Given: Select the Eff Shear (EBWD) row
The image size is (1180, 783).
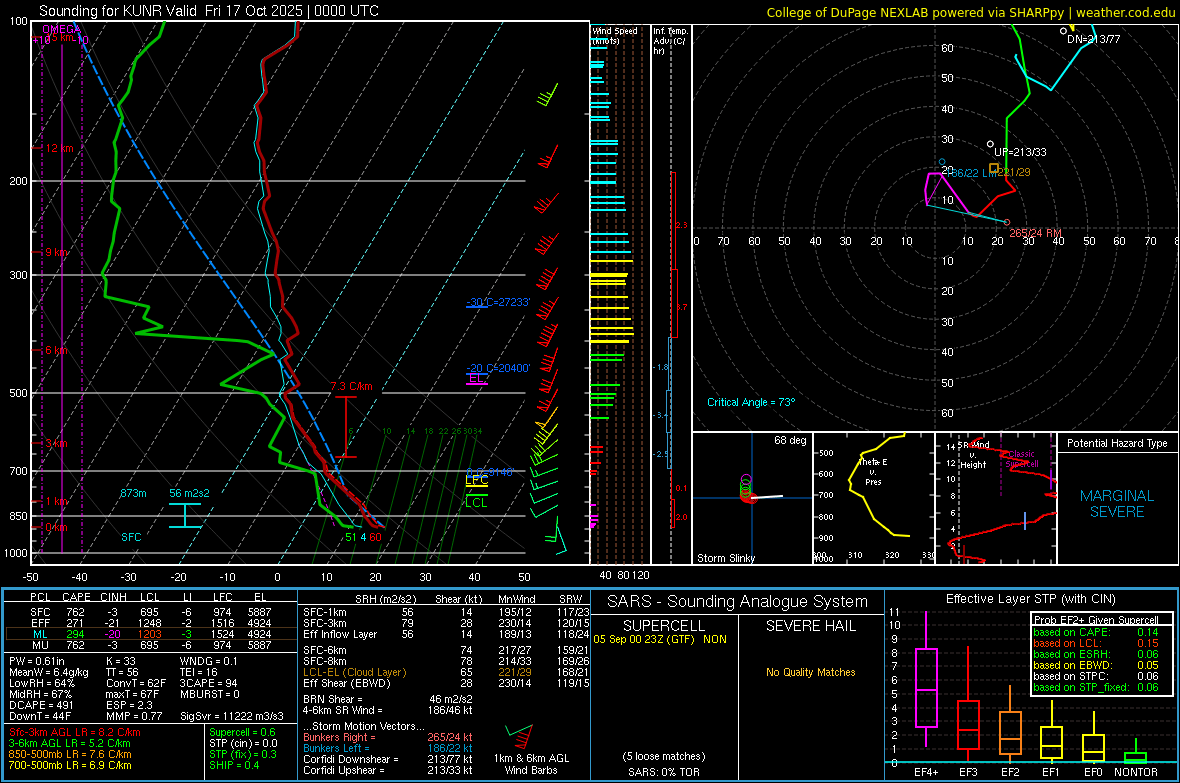Looking at the screenshot, I should click(x=446, y=683).
